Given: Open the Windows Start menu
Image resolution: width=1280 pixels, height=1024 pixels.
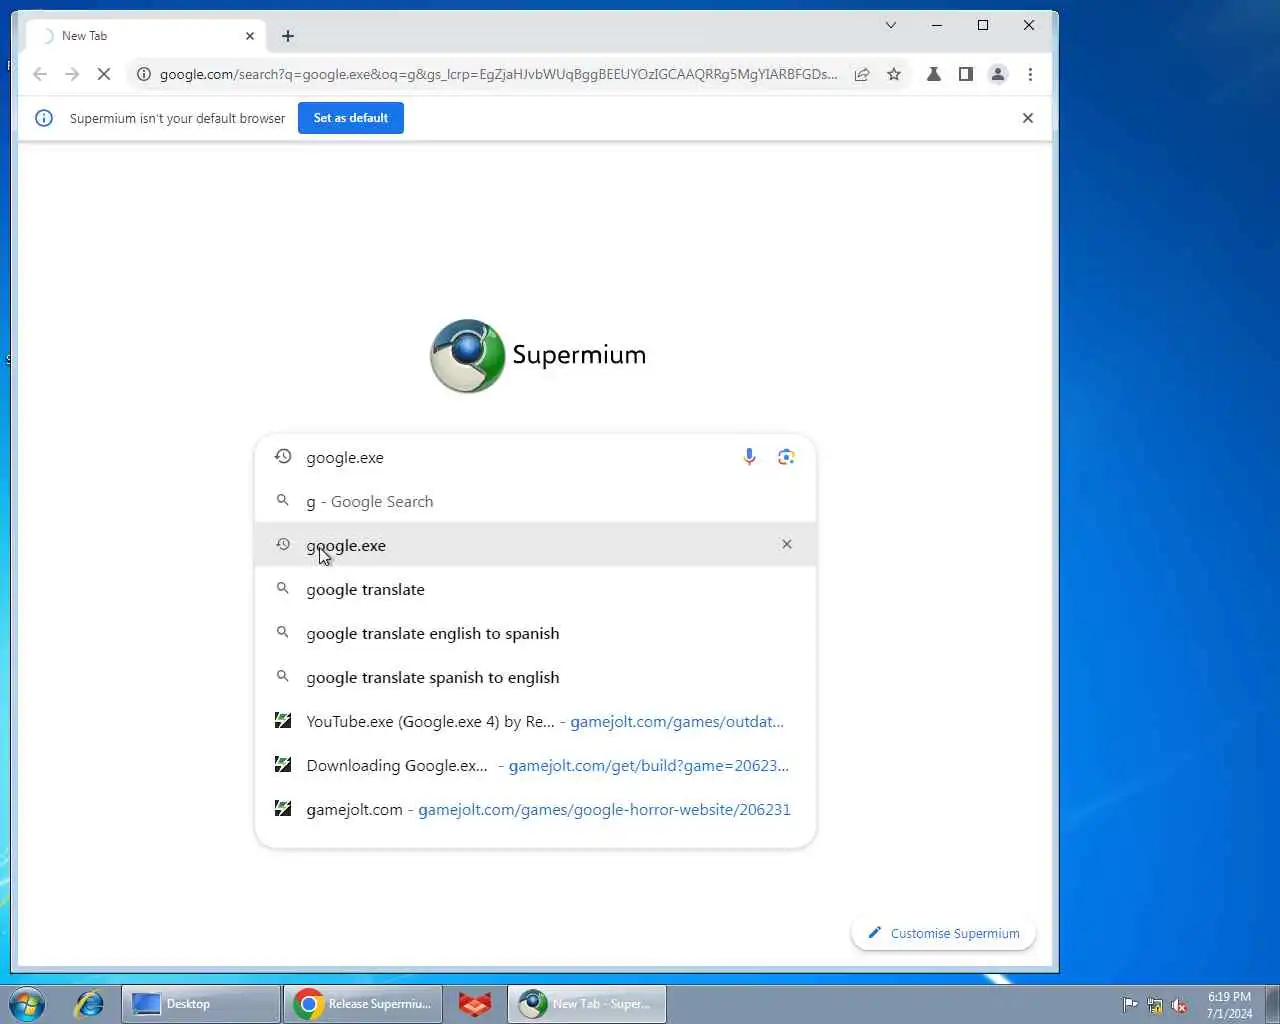Looking at the screenshot, I should coord(27,1004).
